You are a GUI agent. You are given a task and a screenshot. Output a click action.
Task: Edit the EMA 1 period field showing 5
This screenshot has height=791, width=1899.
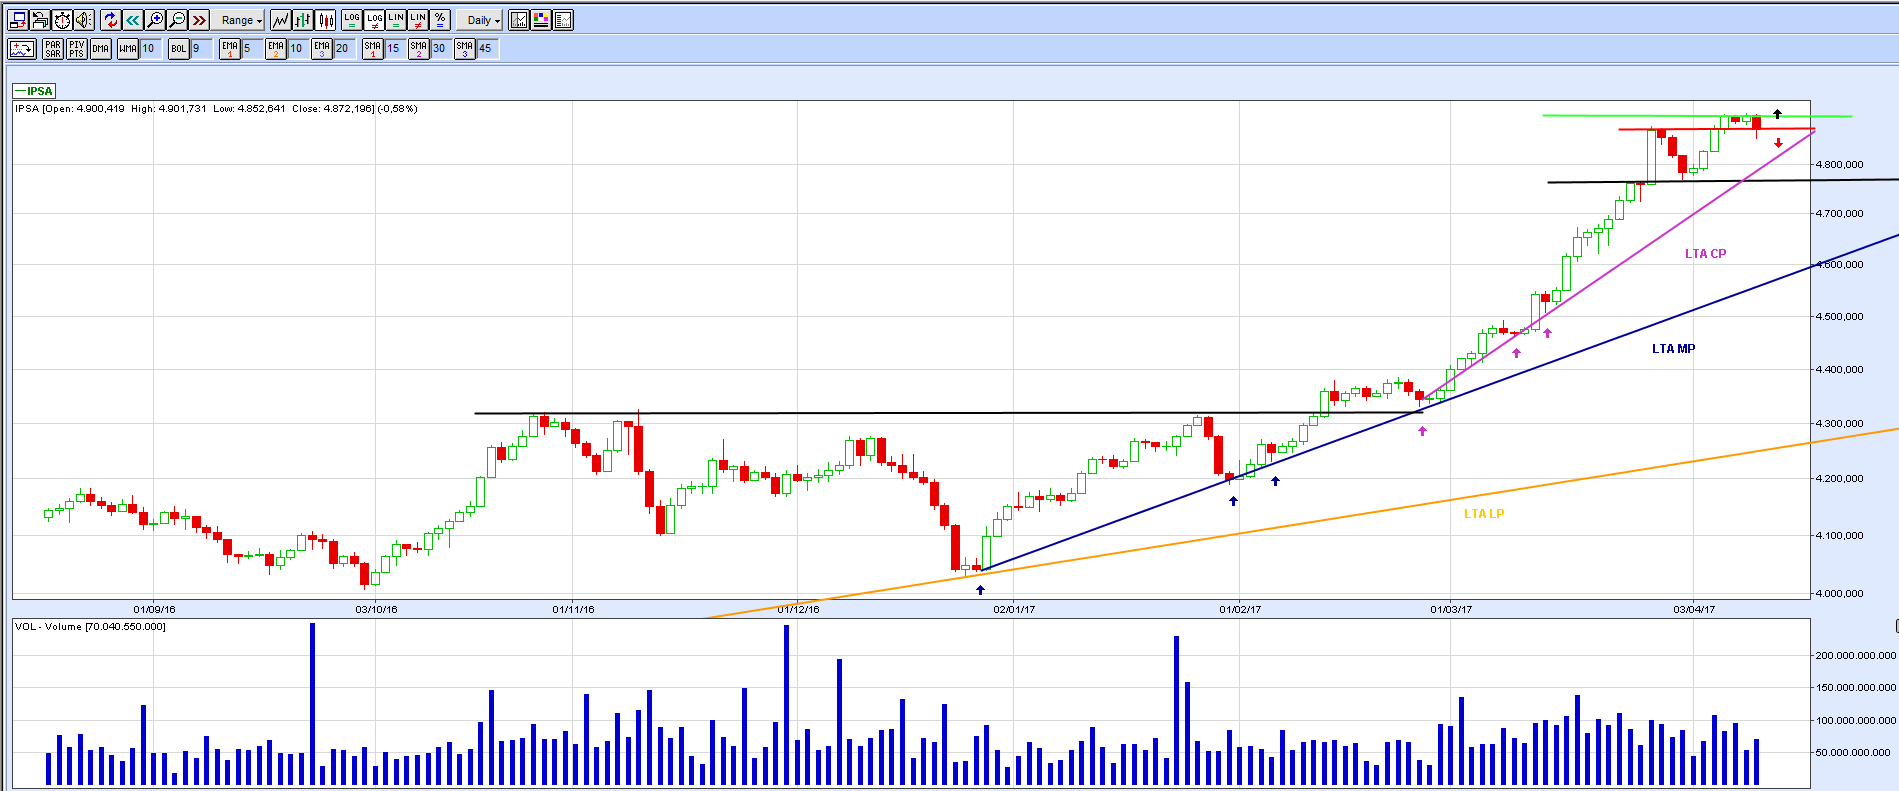pos(252,49)
